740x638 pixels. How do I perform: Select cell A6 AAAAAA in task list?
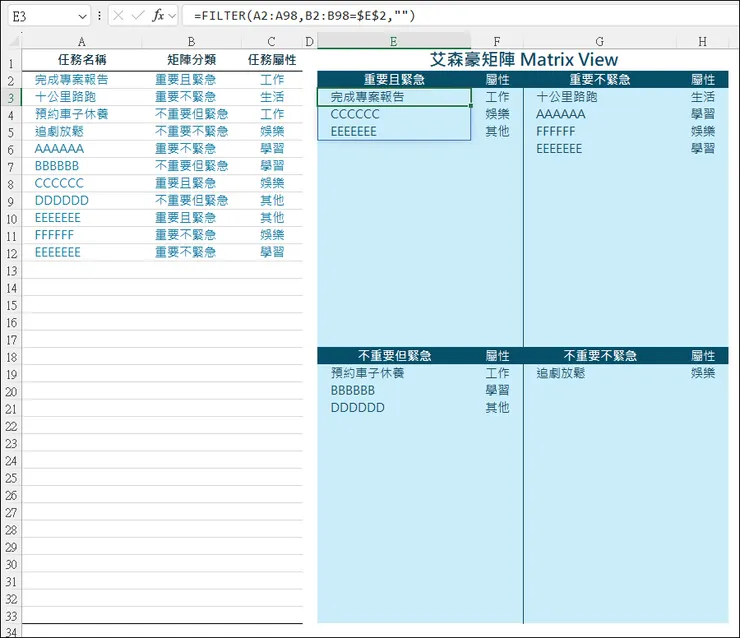tap(82, 149)
